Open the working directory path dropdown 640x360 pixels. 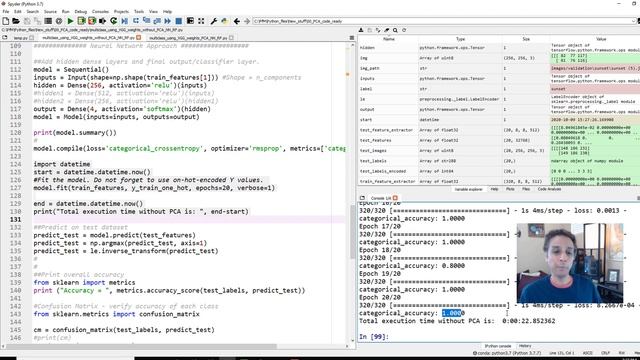[x=634, y=21]
